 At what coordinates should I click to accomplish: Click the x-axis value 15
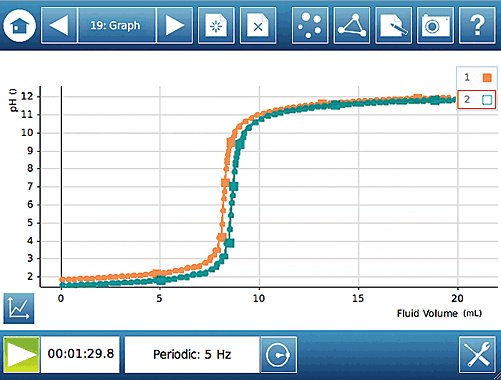pos(358,298)
